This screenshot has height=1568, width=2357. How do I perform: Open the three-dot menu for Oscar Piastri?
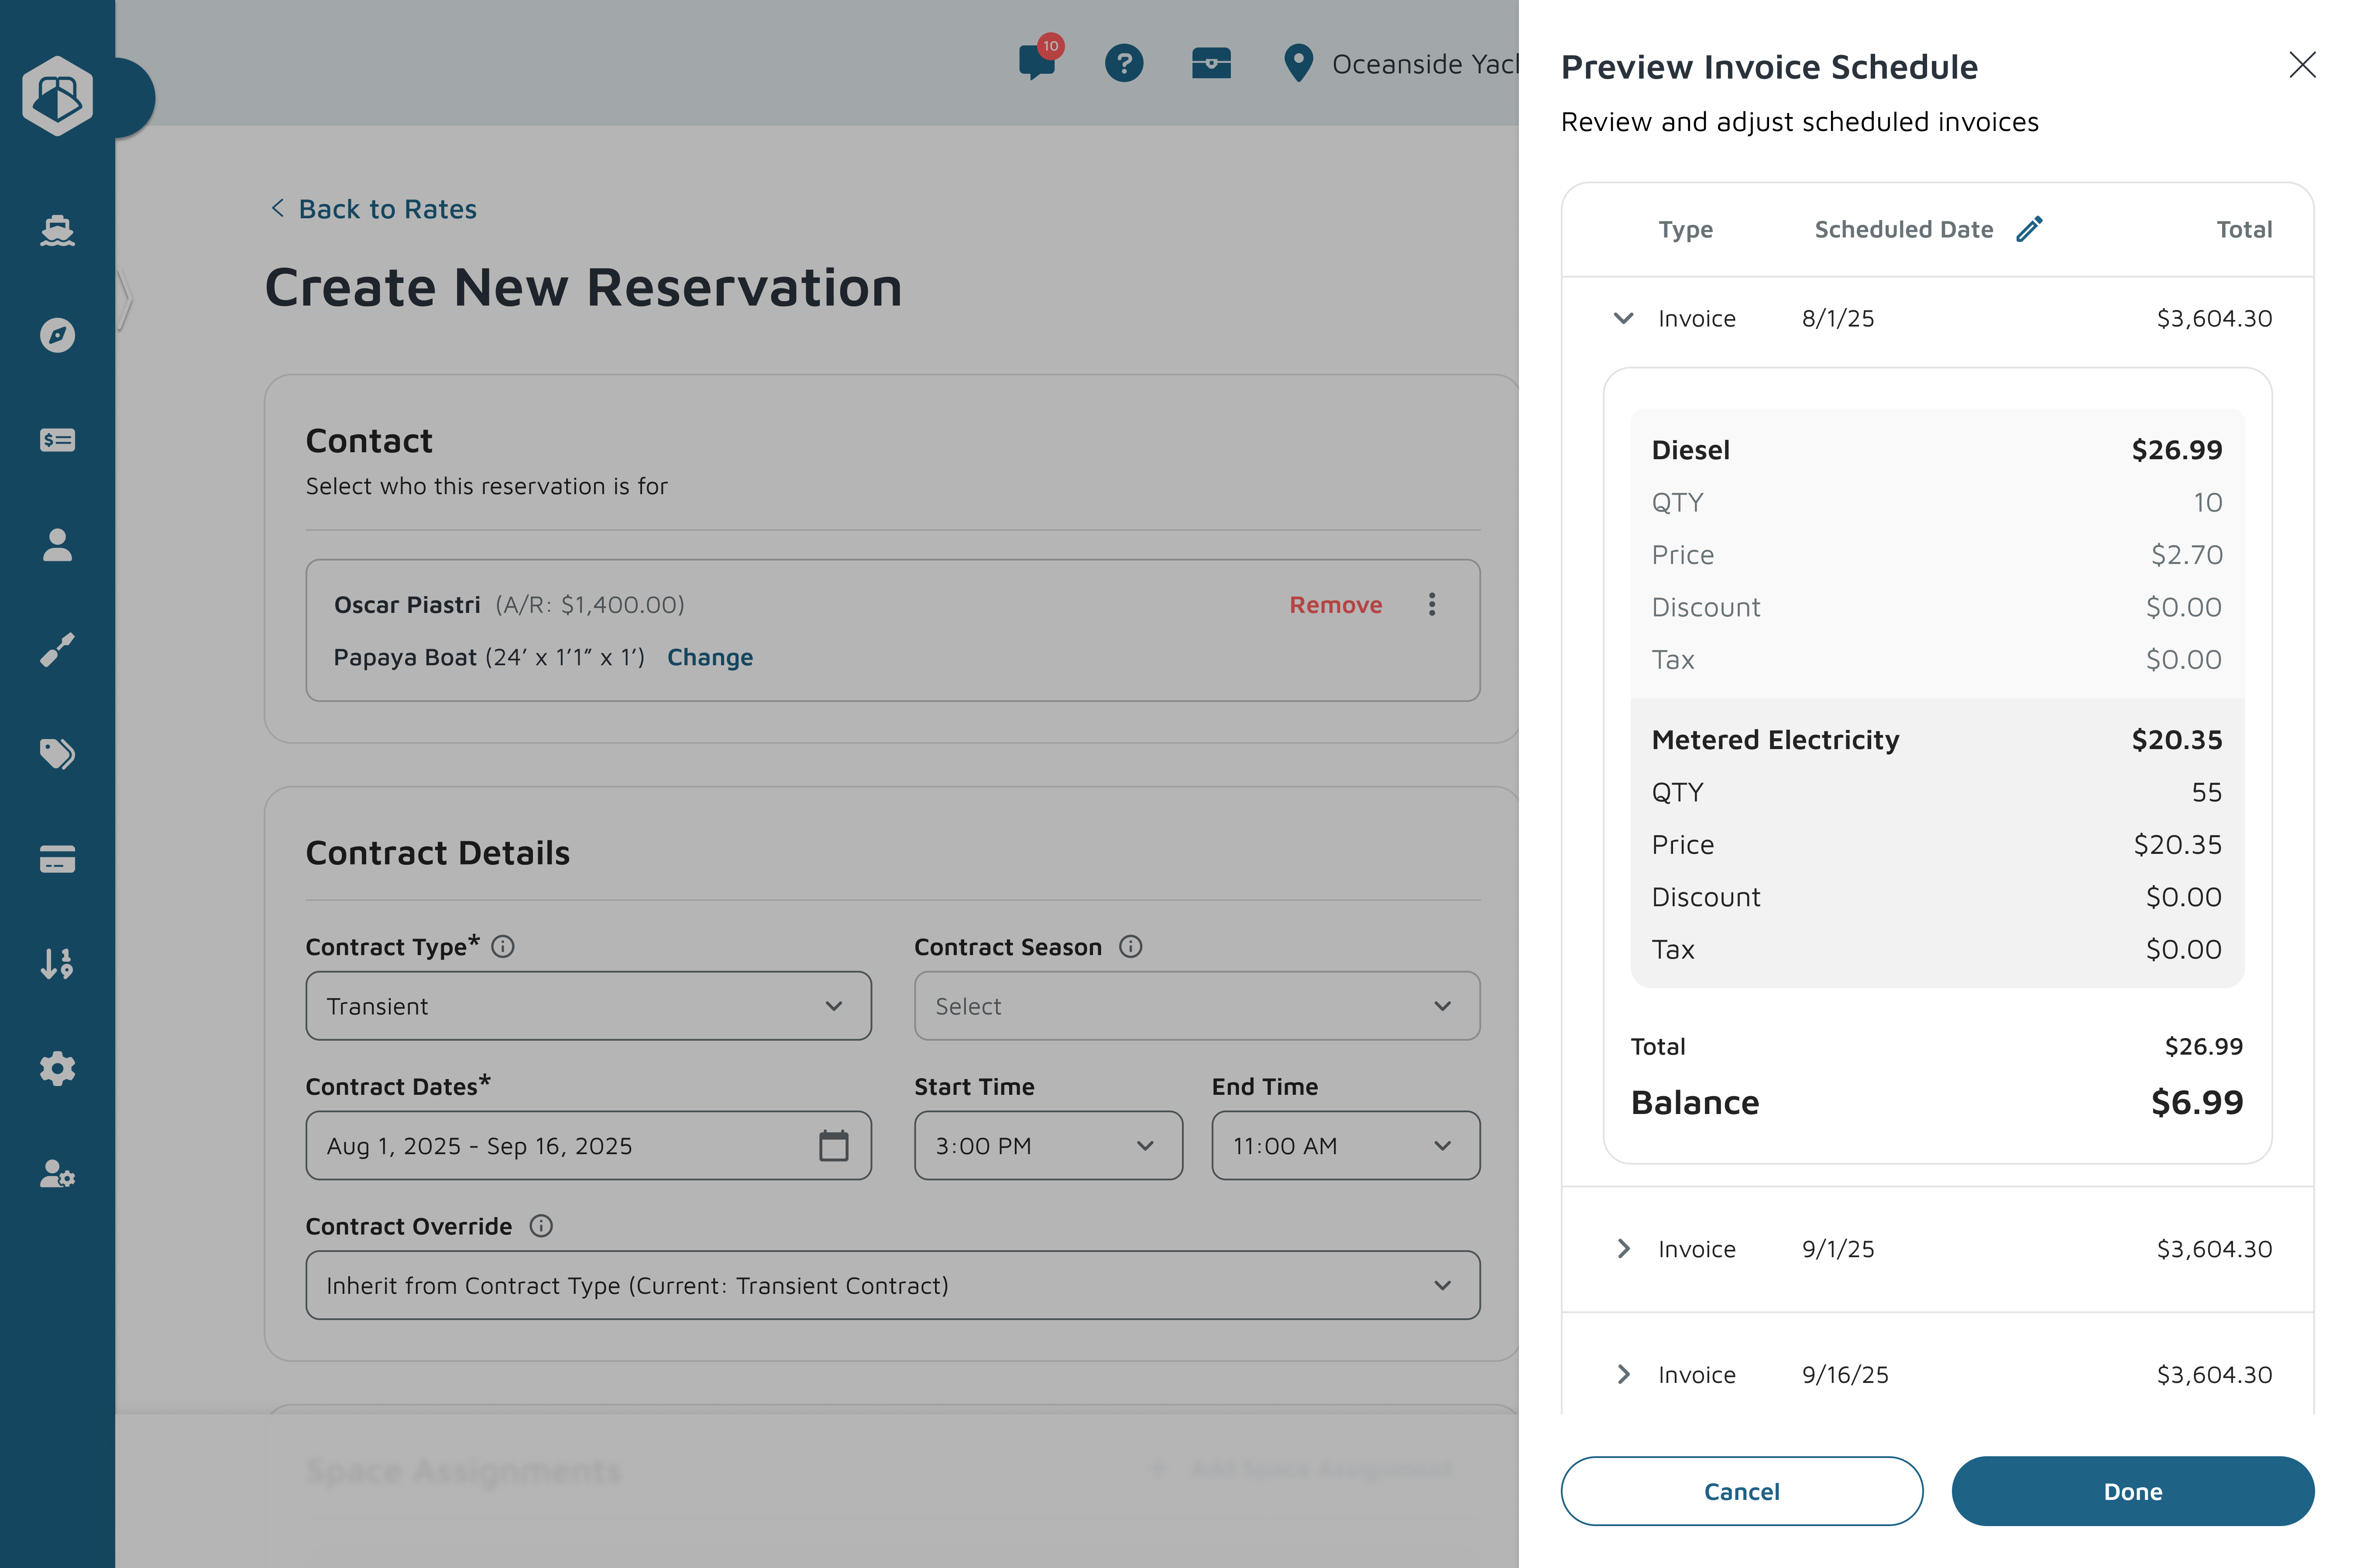coord(1432,604)
